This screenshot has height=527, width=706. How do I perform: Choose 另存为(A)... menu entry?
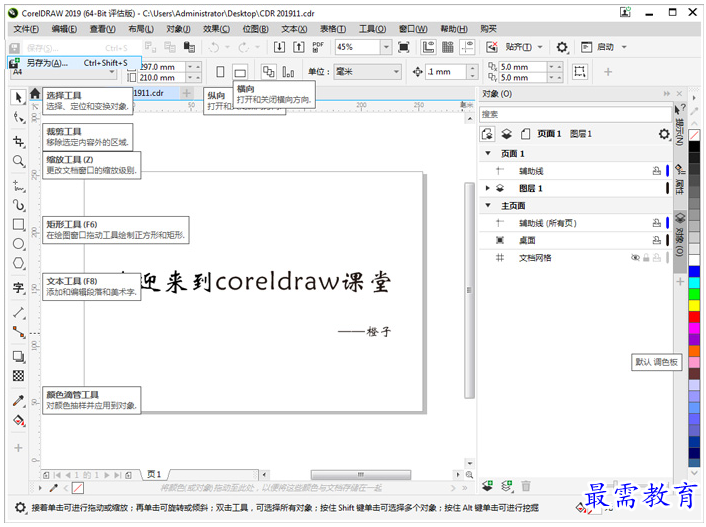pos(75,63)
